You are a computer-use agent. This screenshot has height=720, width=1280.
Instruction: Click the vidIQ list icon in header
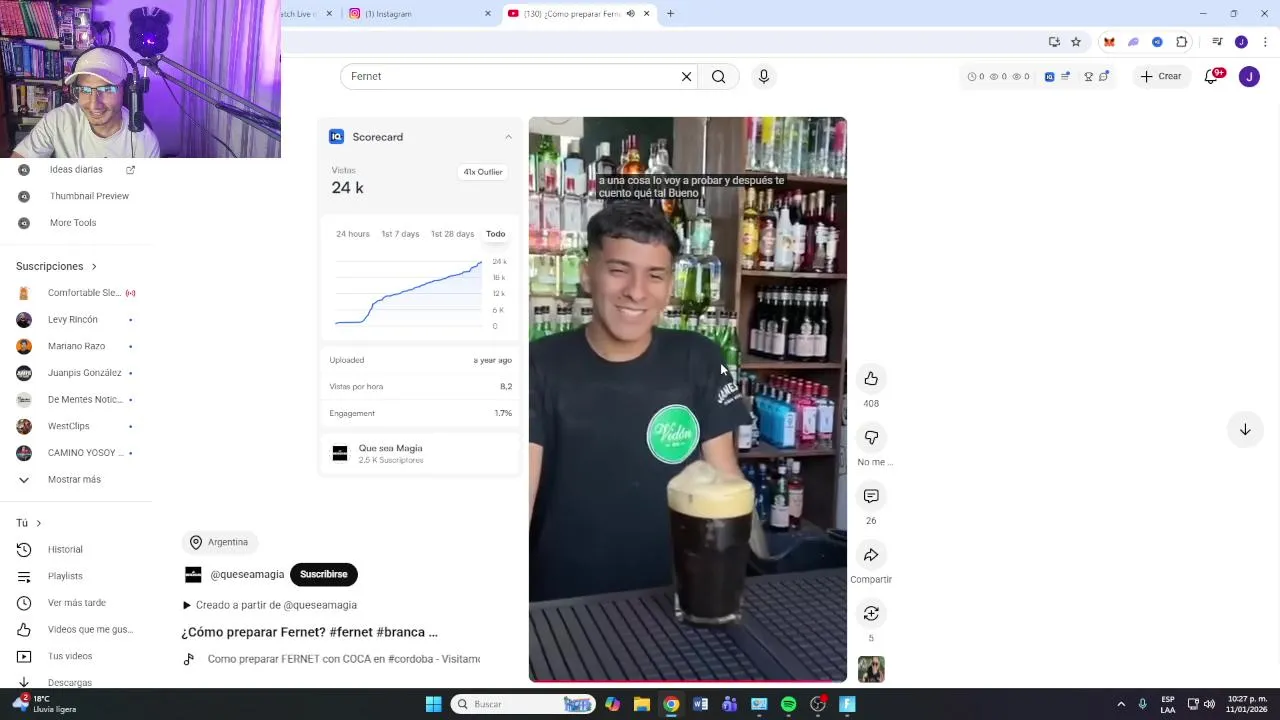[x=1065, y=76]
